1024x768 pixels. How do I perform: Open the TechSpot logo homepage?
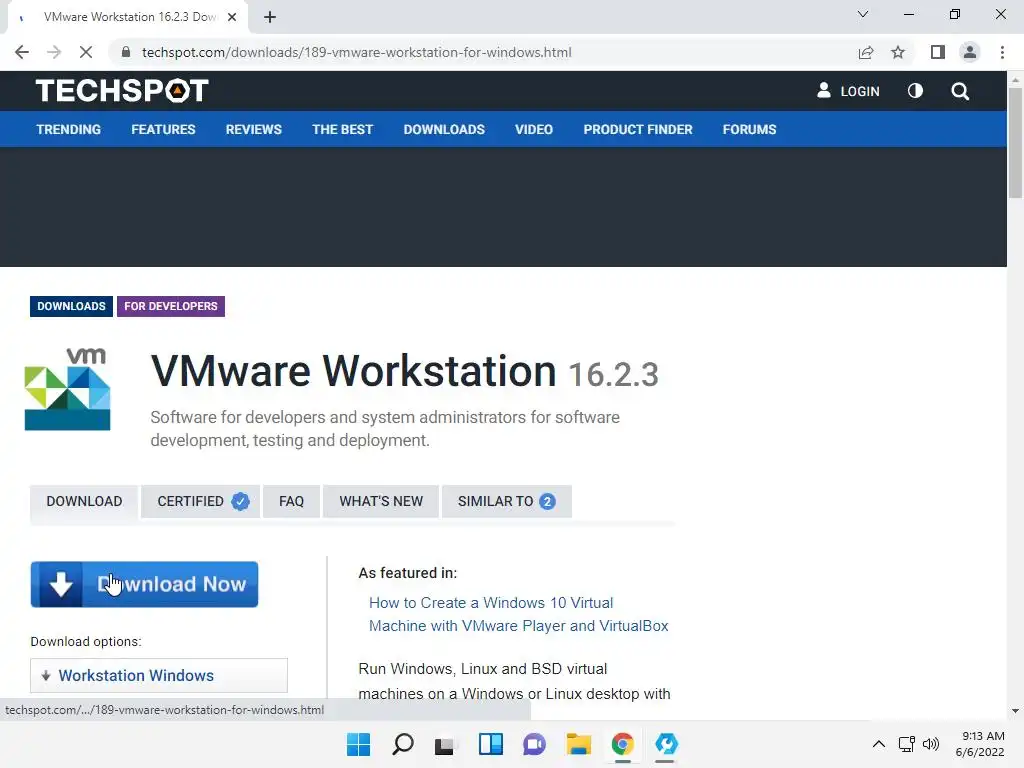[122, 90]
